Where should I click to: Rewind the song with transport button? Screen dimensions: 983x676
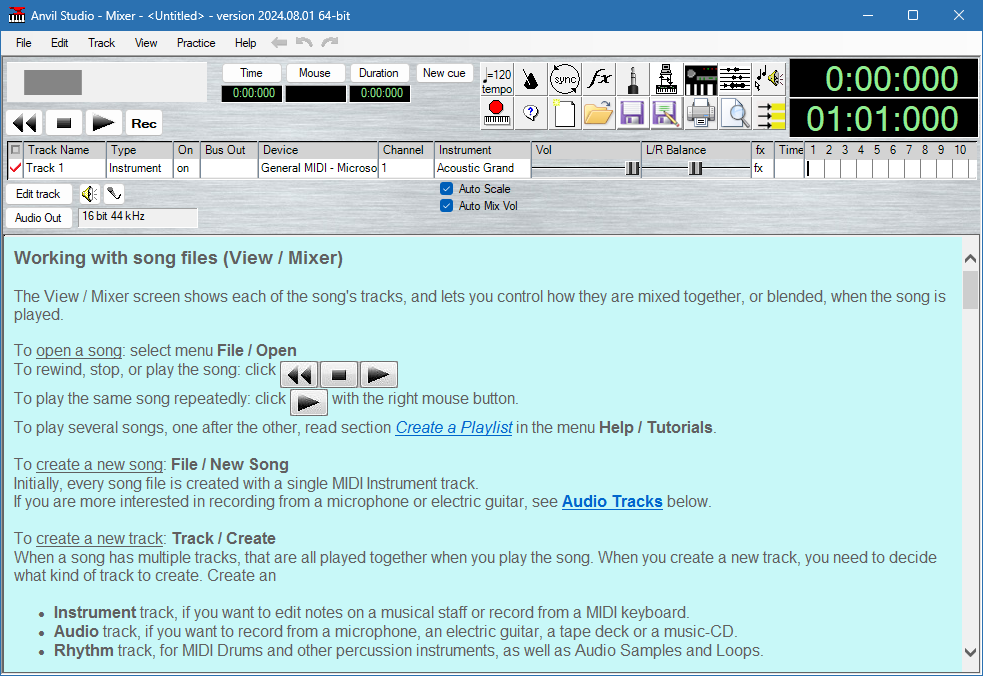click(x=25, y=123)
